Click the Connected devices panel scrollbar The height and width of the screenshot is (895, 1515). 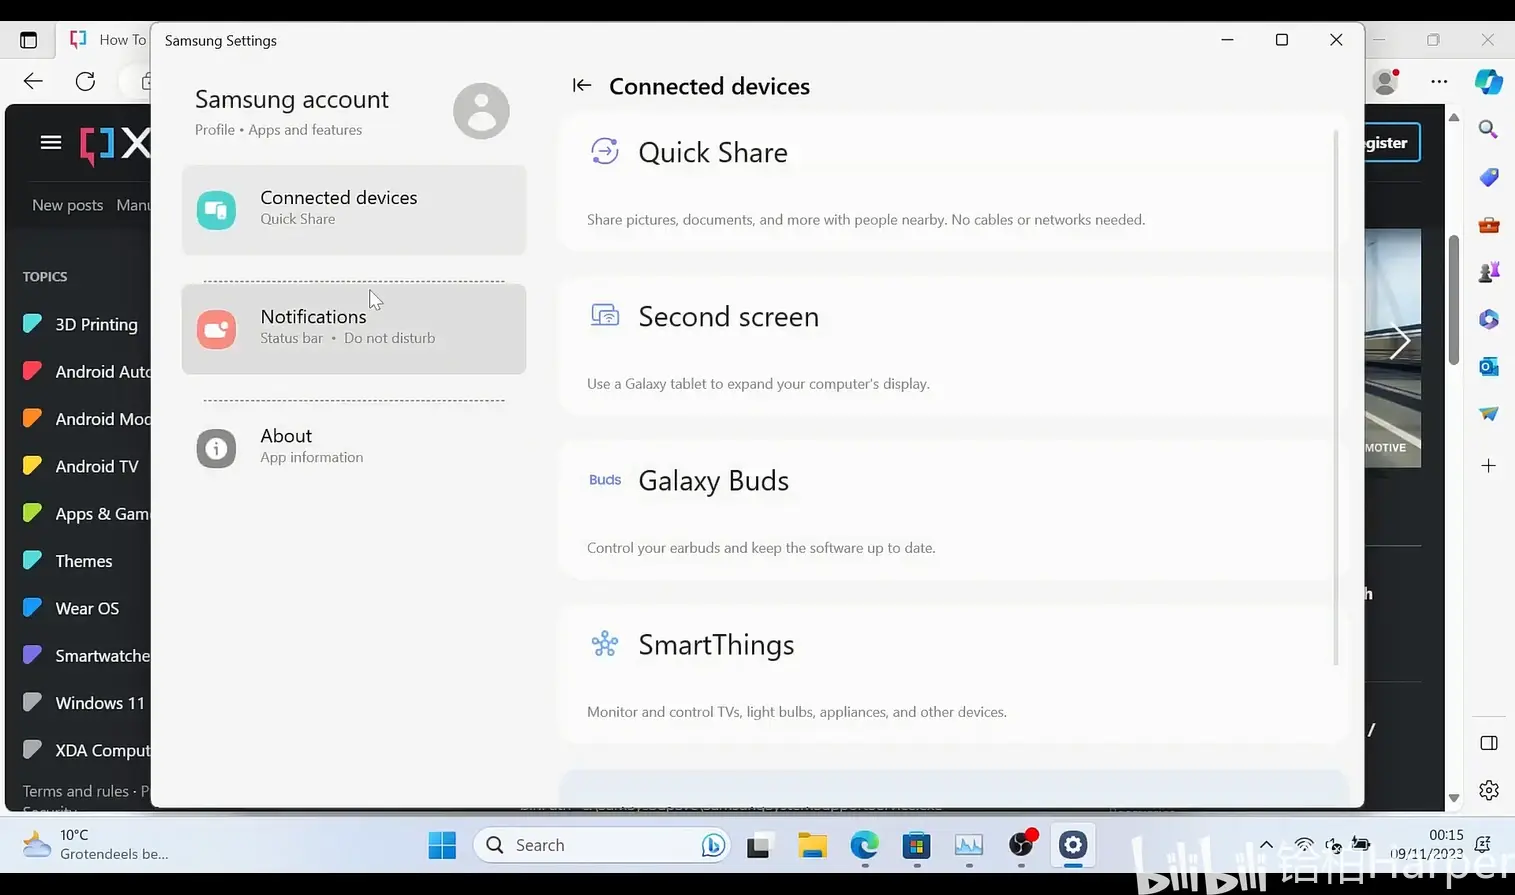point(1336,397)
